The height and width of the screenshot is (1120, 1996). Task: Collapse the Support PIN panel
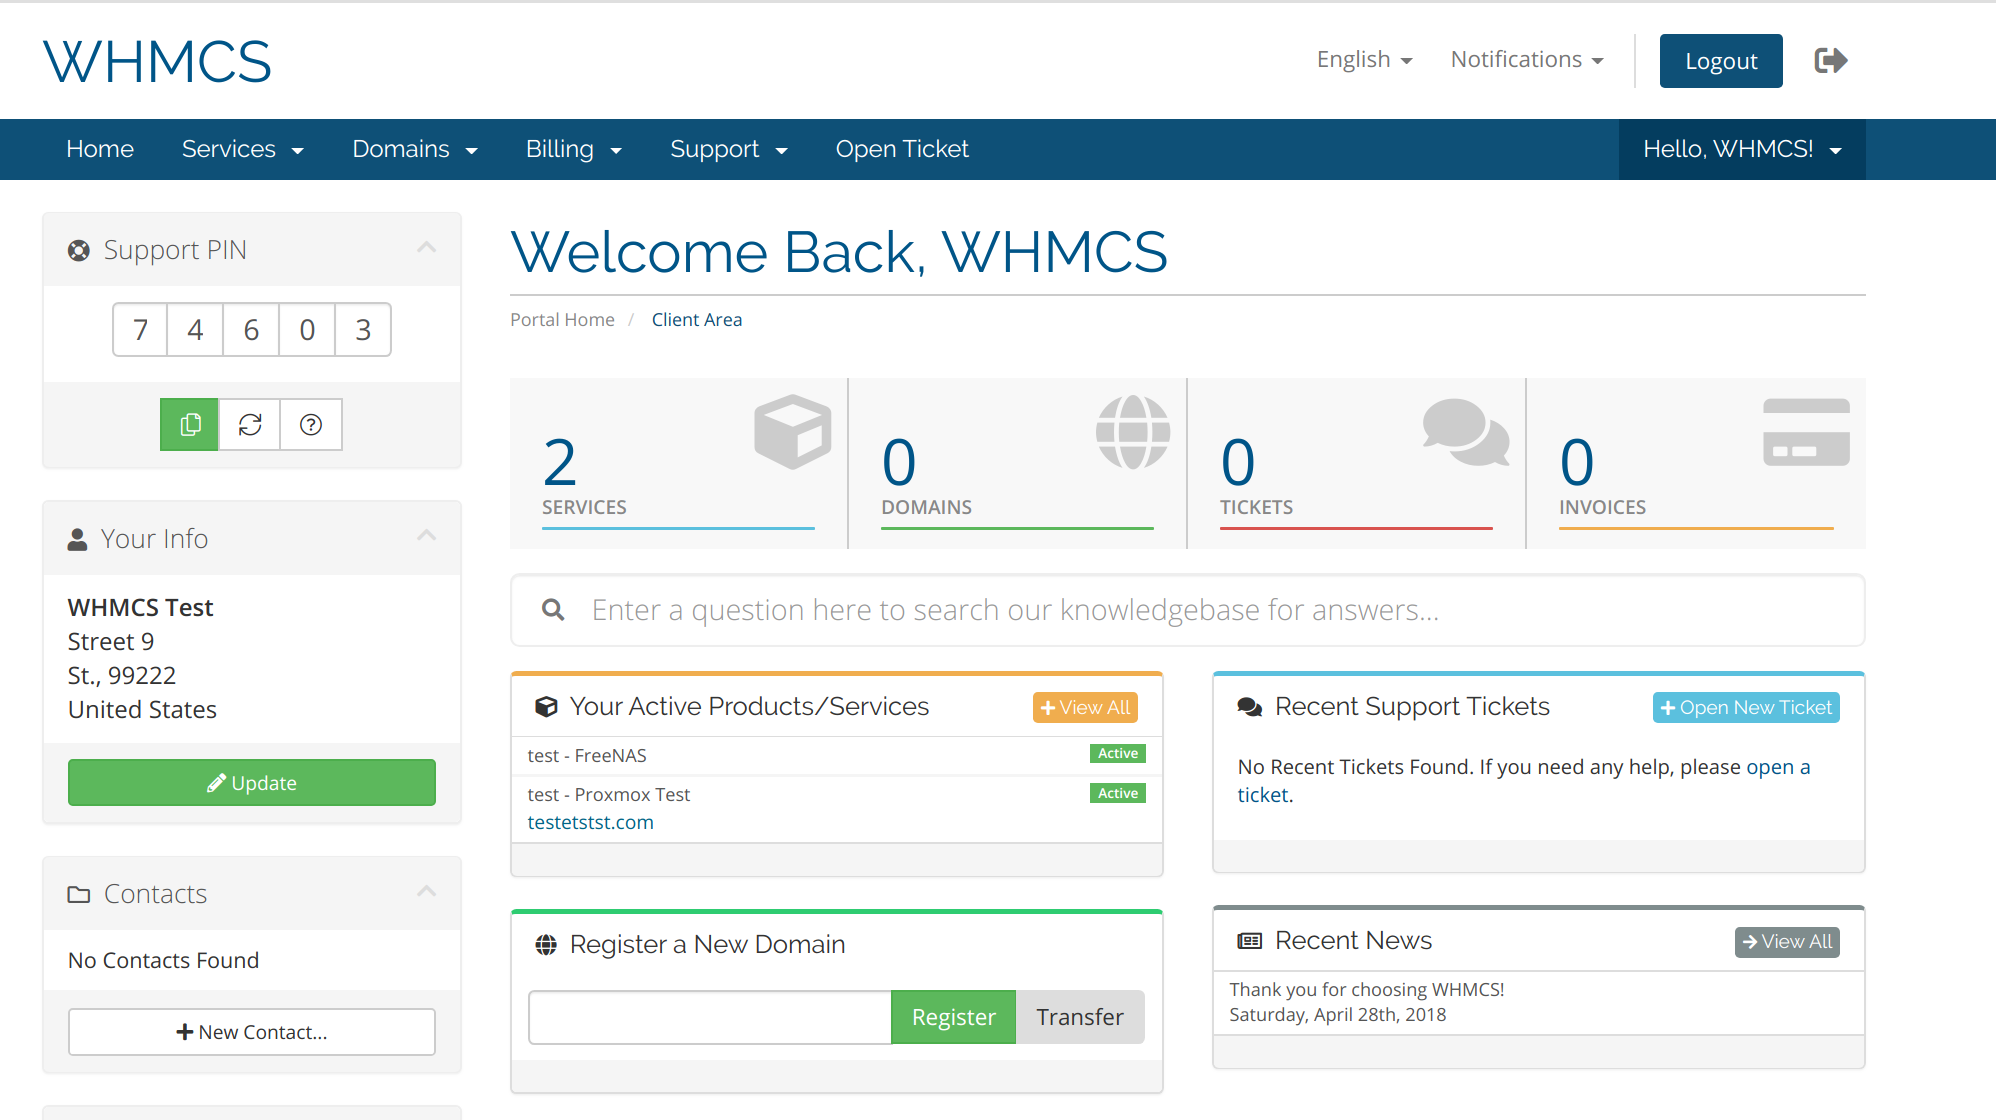(x=427, y=248)
